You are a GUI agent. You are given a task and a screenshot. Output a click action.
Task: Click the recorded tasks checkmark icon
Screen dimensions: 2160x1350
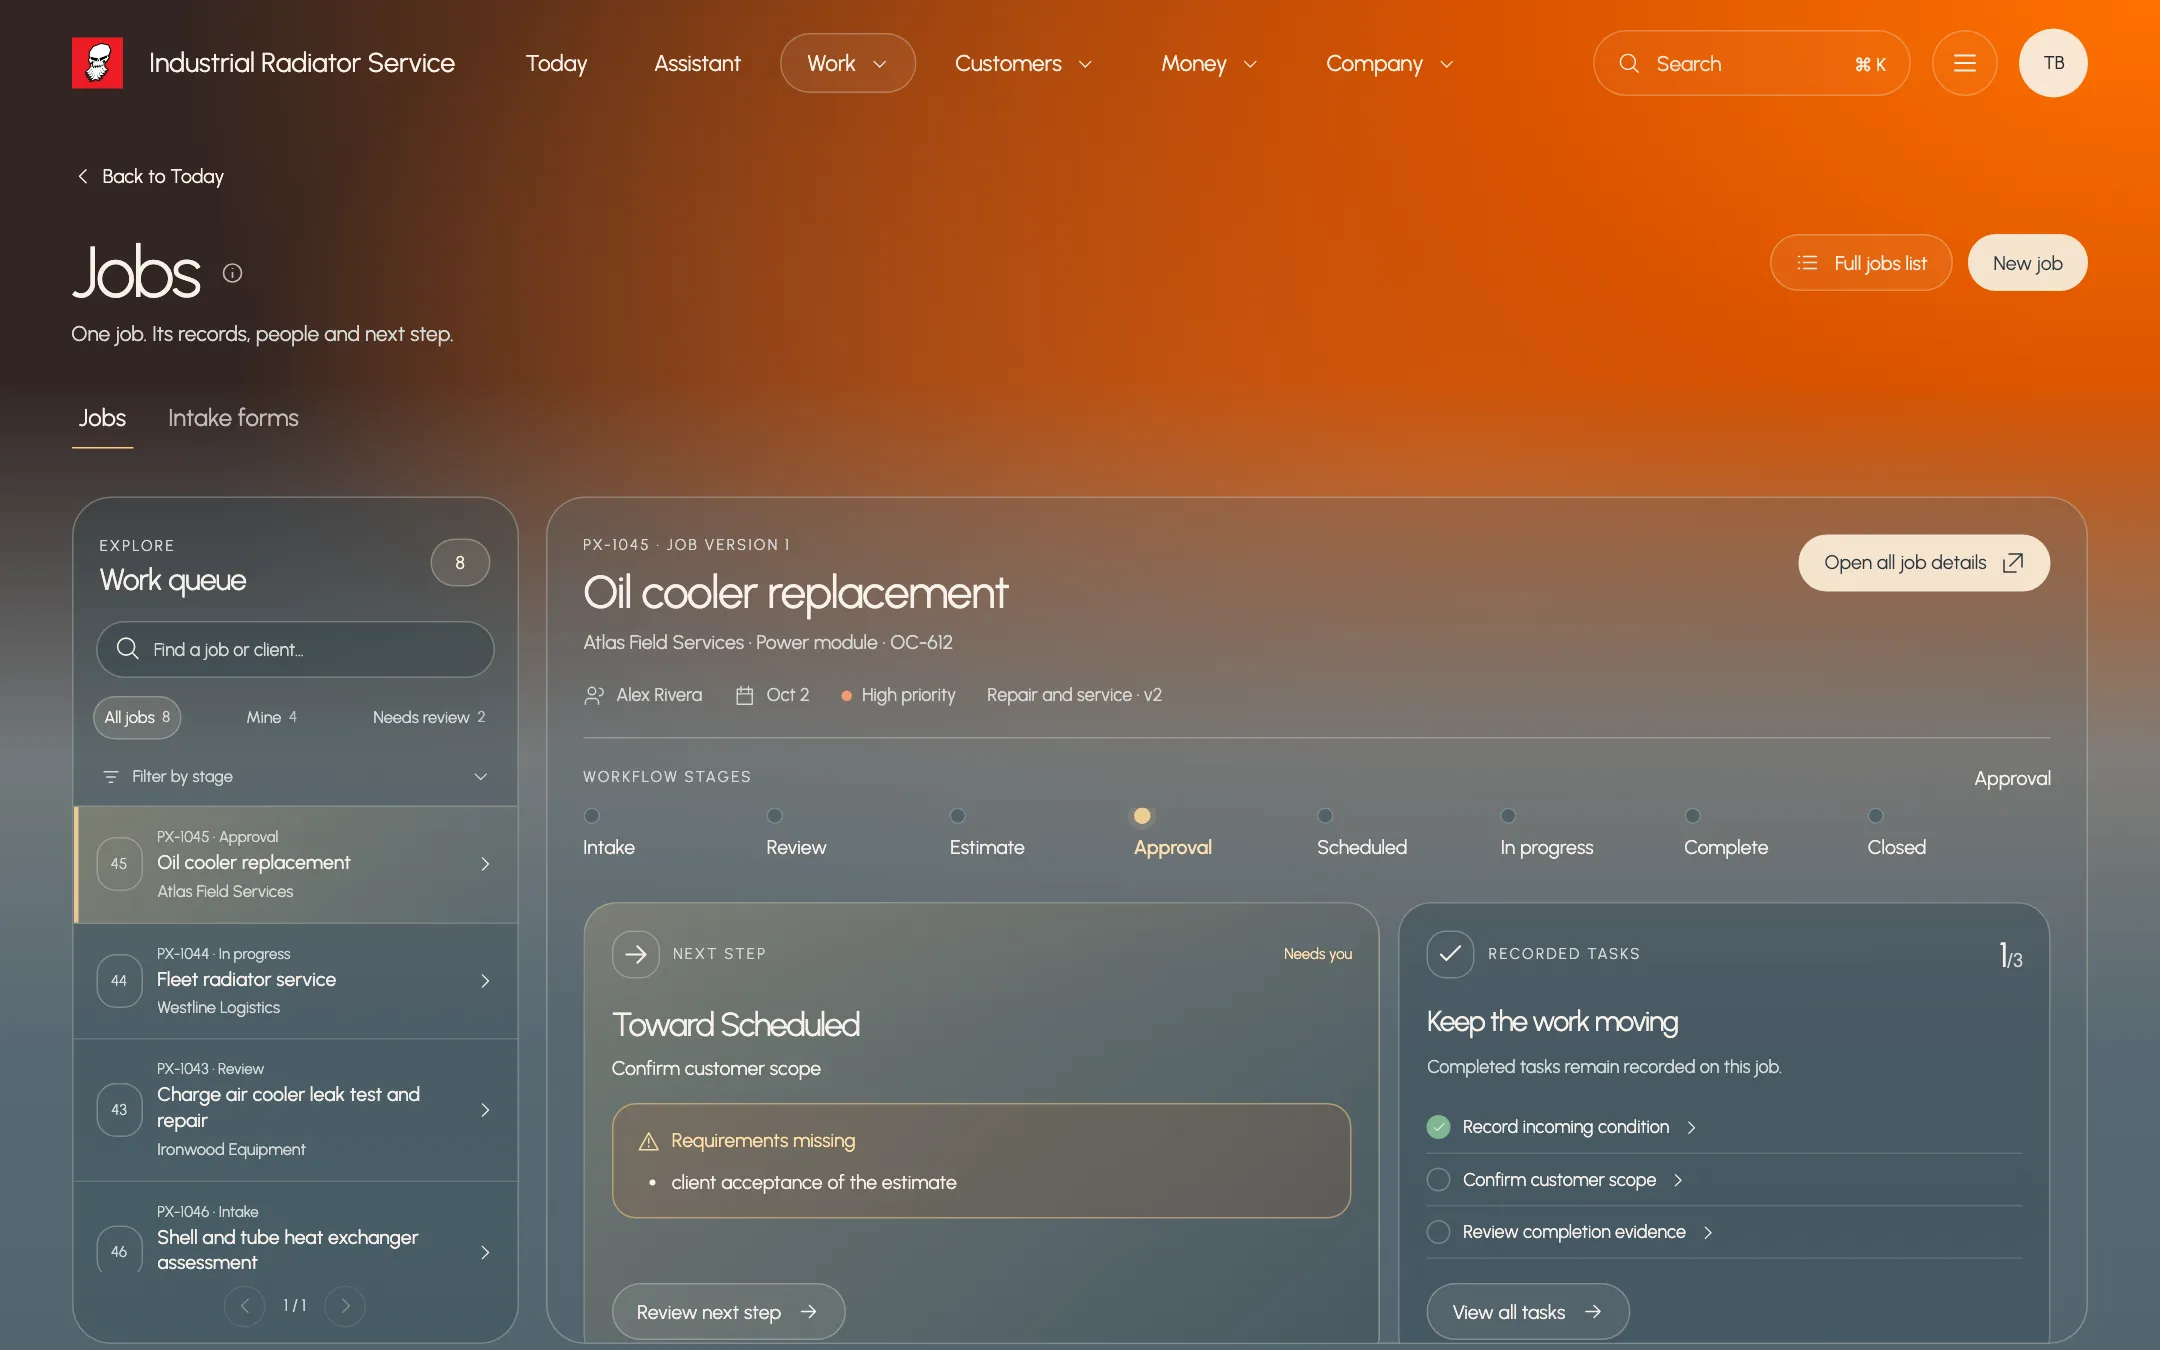[x=1450, y=954]
